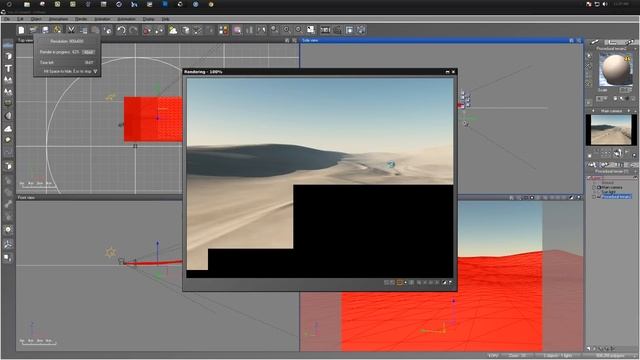Select the upper terrain mountain tool in left toolbar

(8, 80)
